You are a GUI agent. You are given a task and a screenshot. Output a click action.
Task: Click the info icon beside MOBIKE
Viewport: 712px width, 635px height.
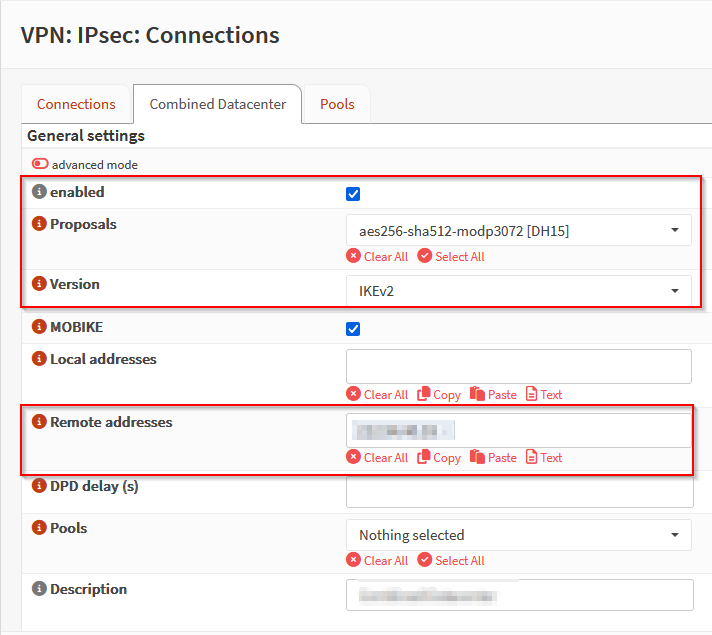click(x=39, y=327)
